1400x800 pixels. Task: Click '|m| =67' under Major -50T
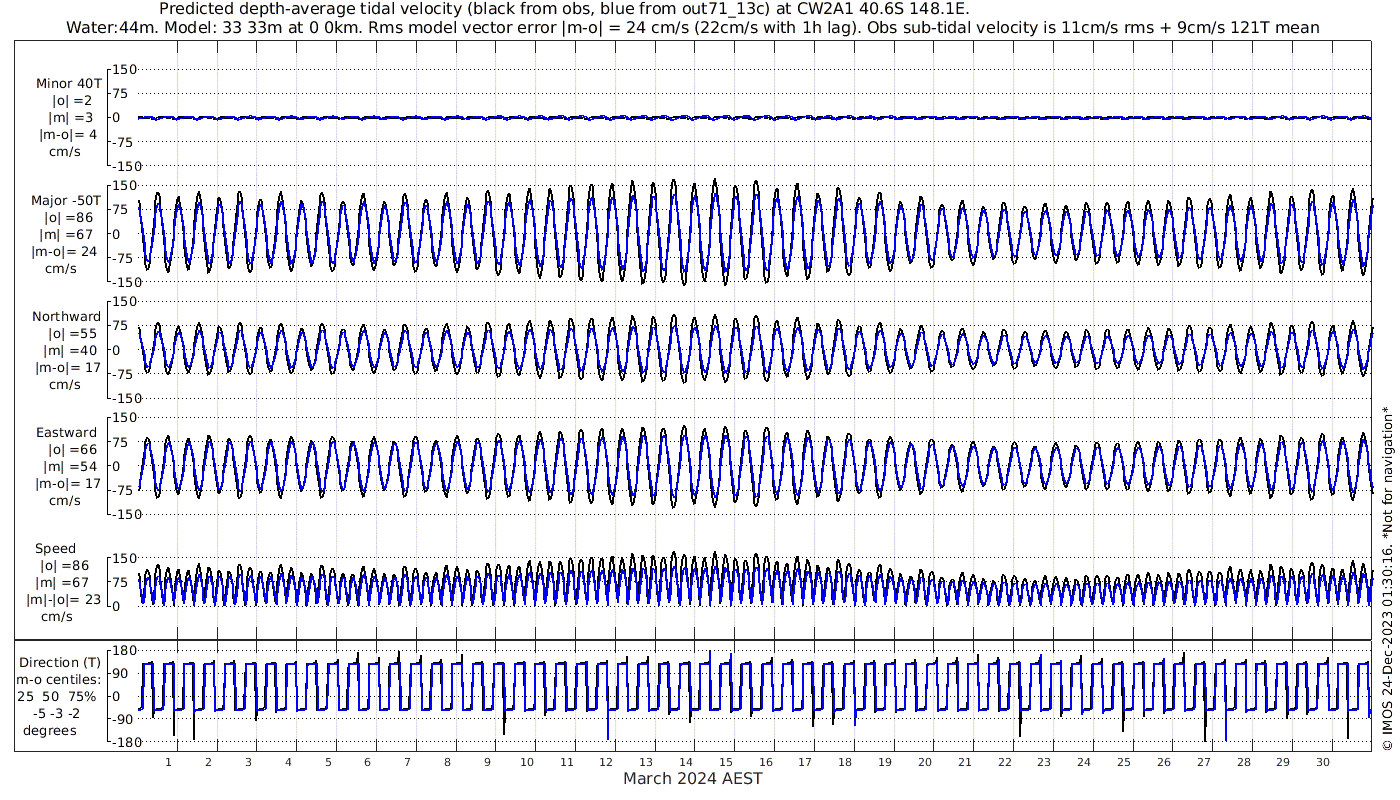coord(68,234)
